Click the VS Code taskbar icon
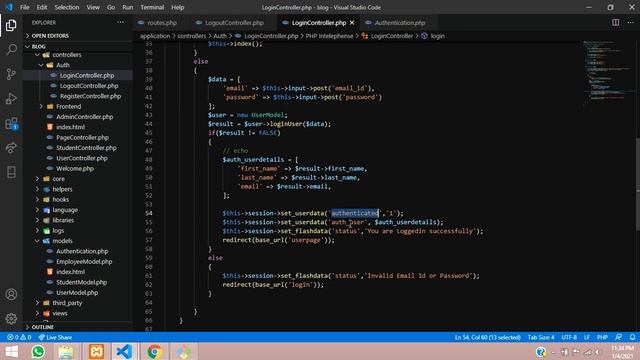 (124, 351)
